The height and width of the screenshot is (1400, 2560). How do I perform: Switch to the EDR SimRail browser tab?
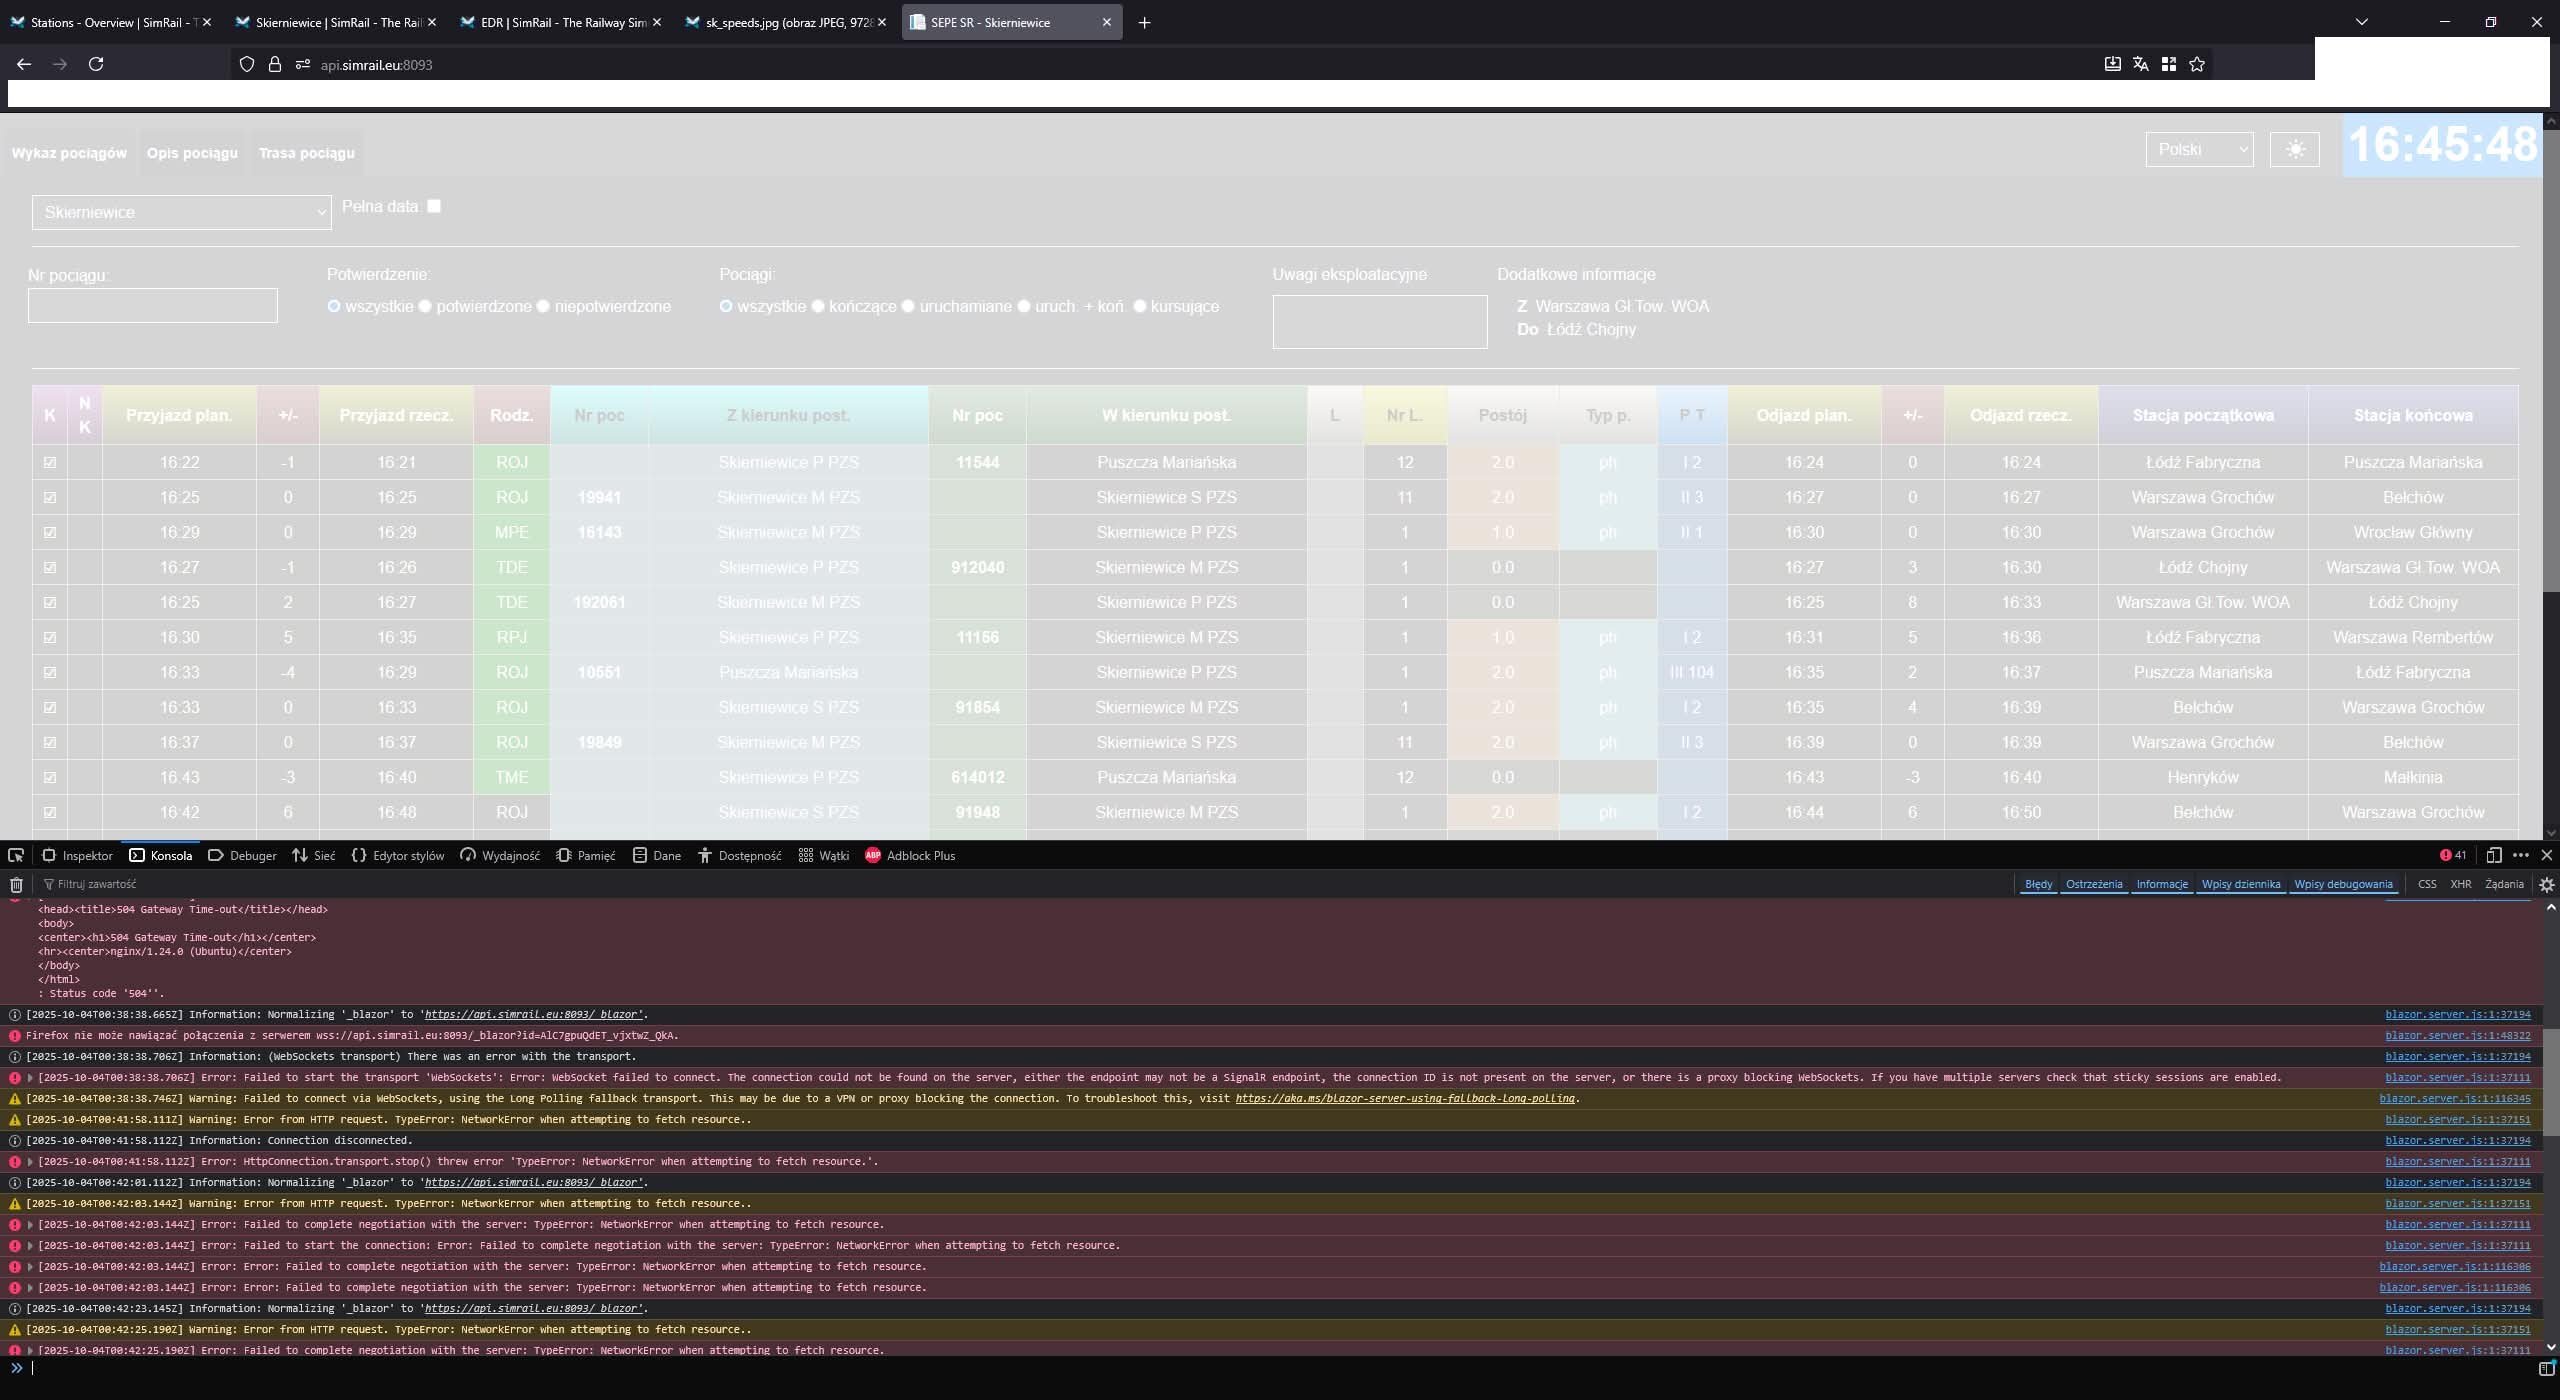coord(560,22)
